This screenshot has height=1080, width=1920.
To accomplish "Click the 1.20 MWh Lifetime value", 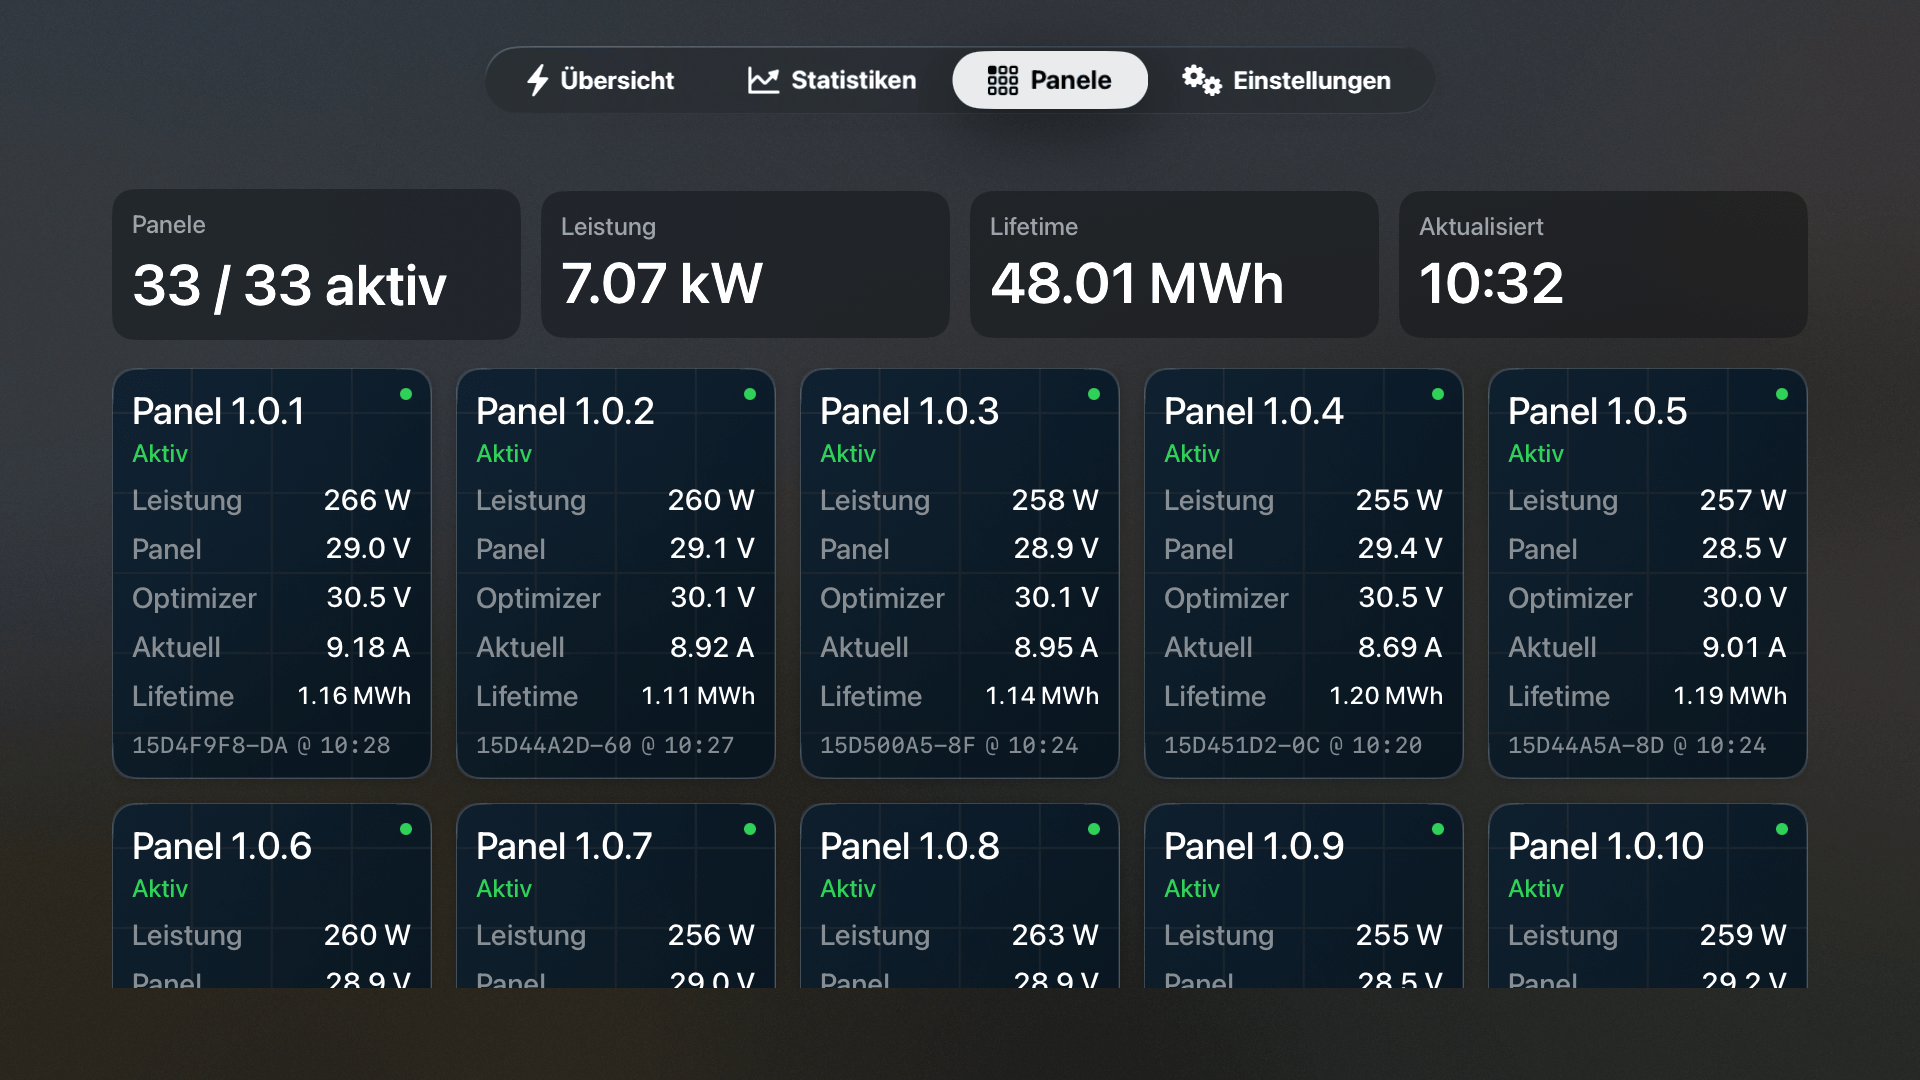I will 1386,696.
